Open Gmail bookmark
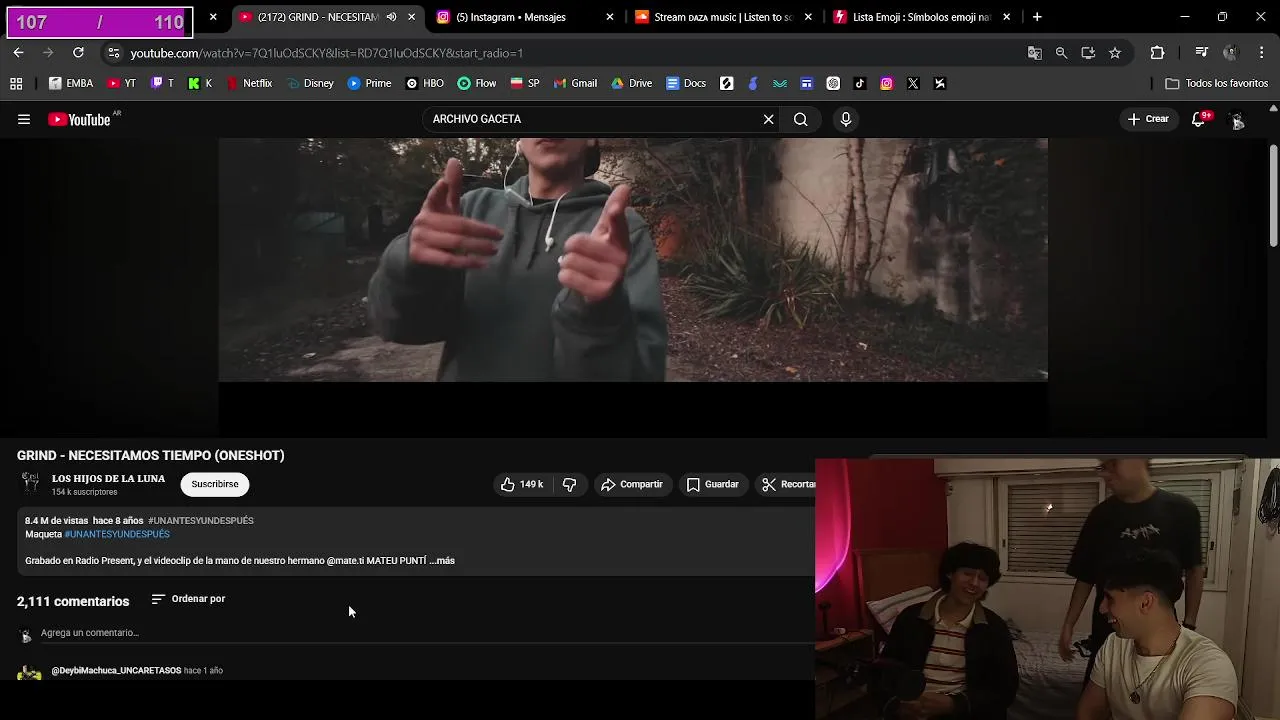This screenshot has height=720, width=1280. [x=575, y=84]
